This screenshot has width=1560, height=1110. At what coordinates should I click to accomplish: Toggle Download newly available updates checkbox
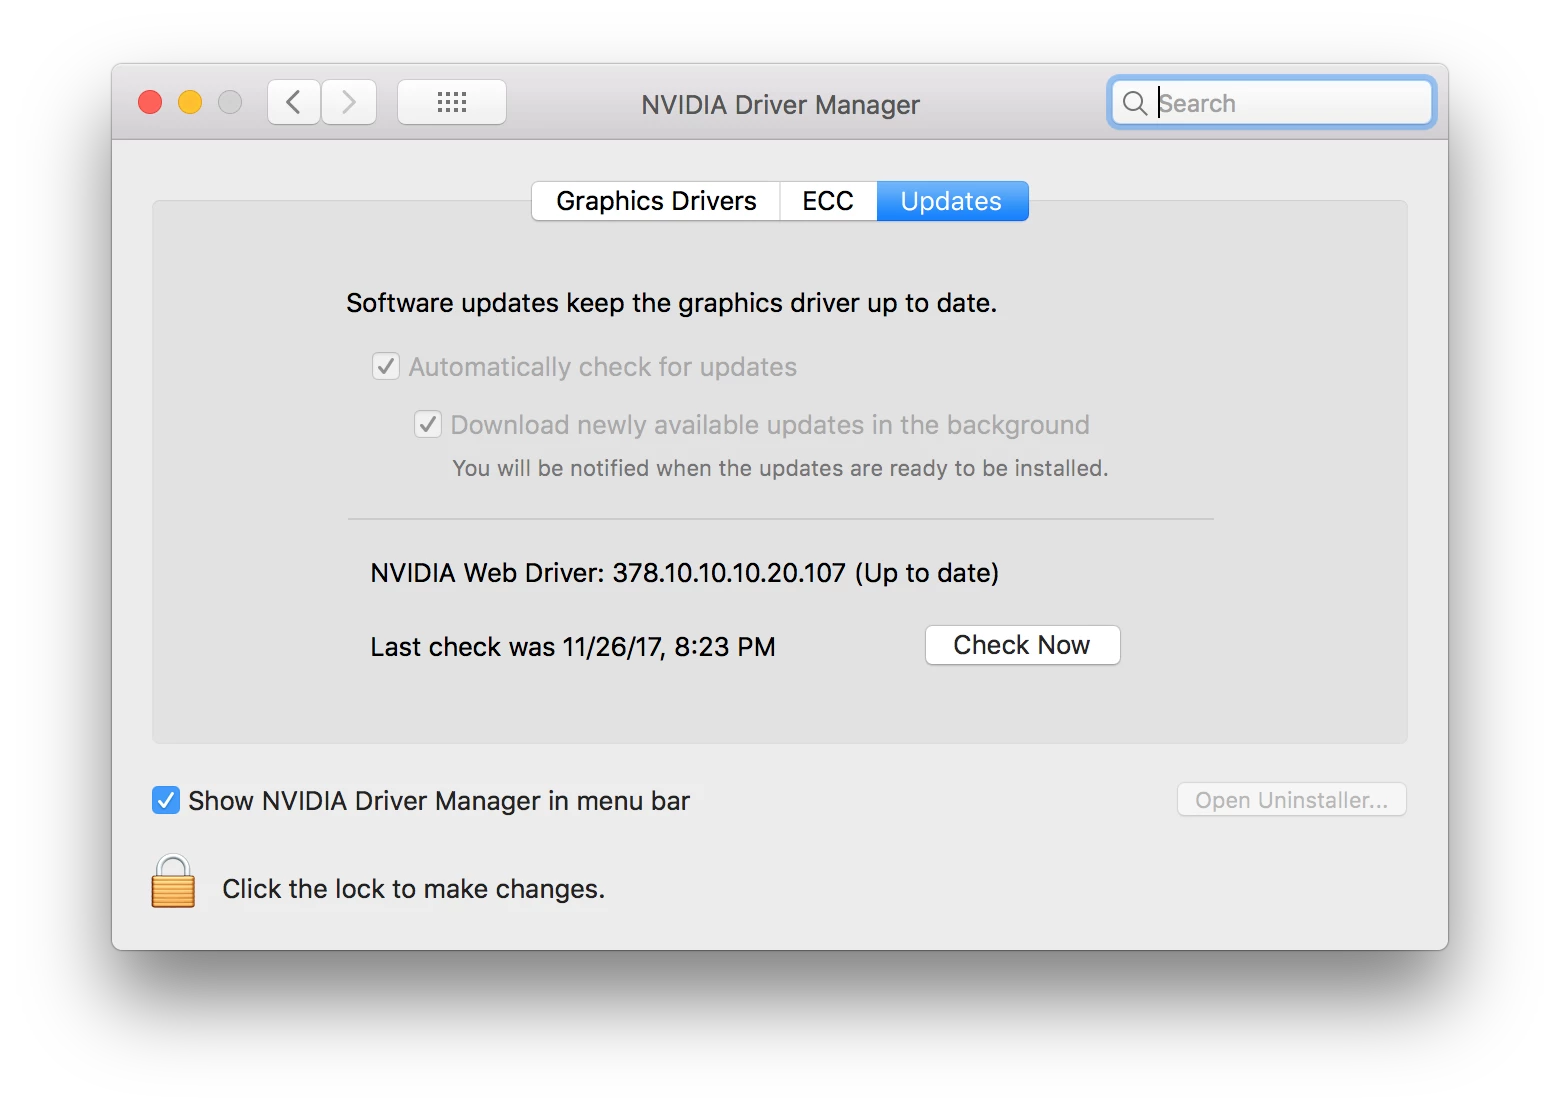point(428,424)
